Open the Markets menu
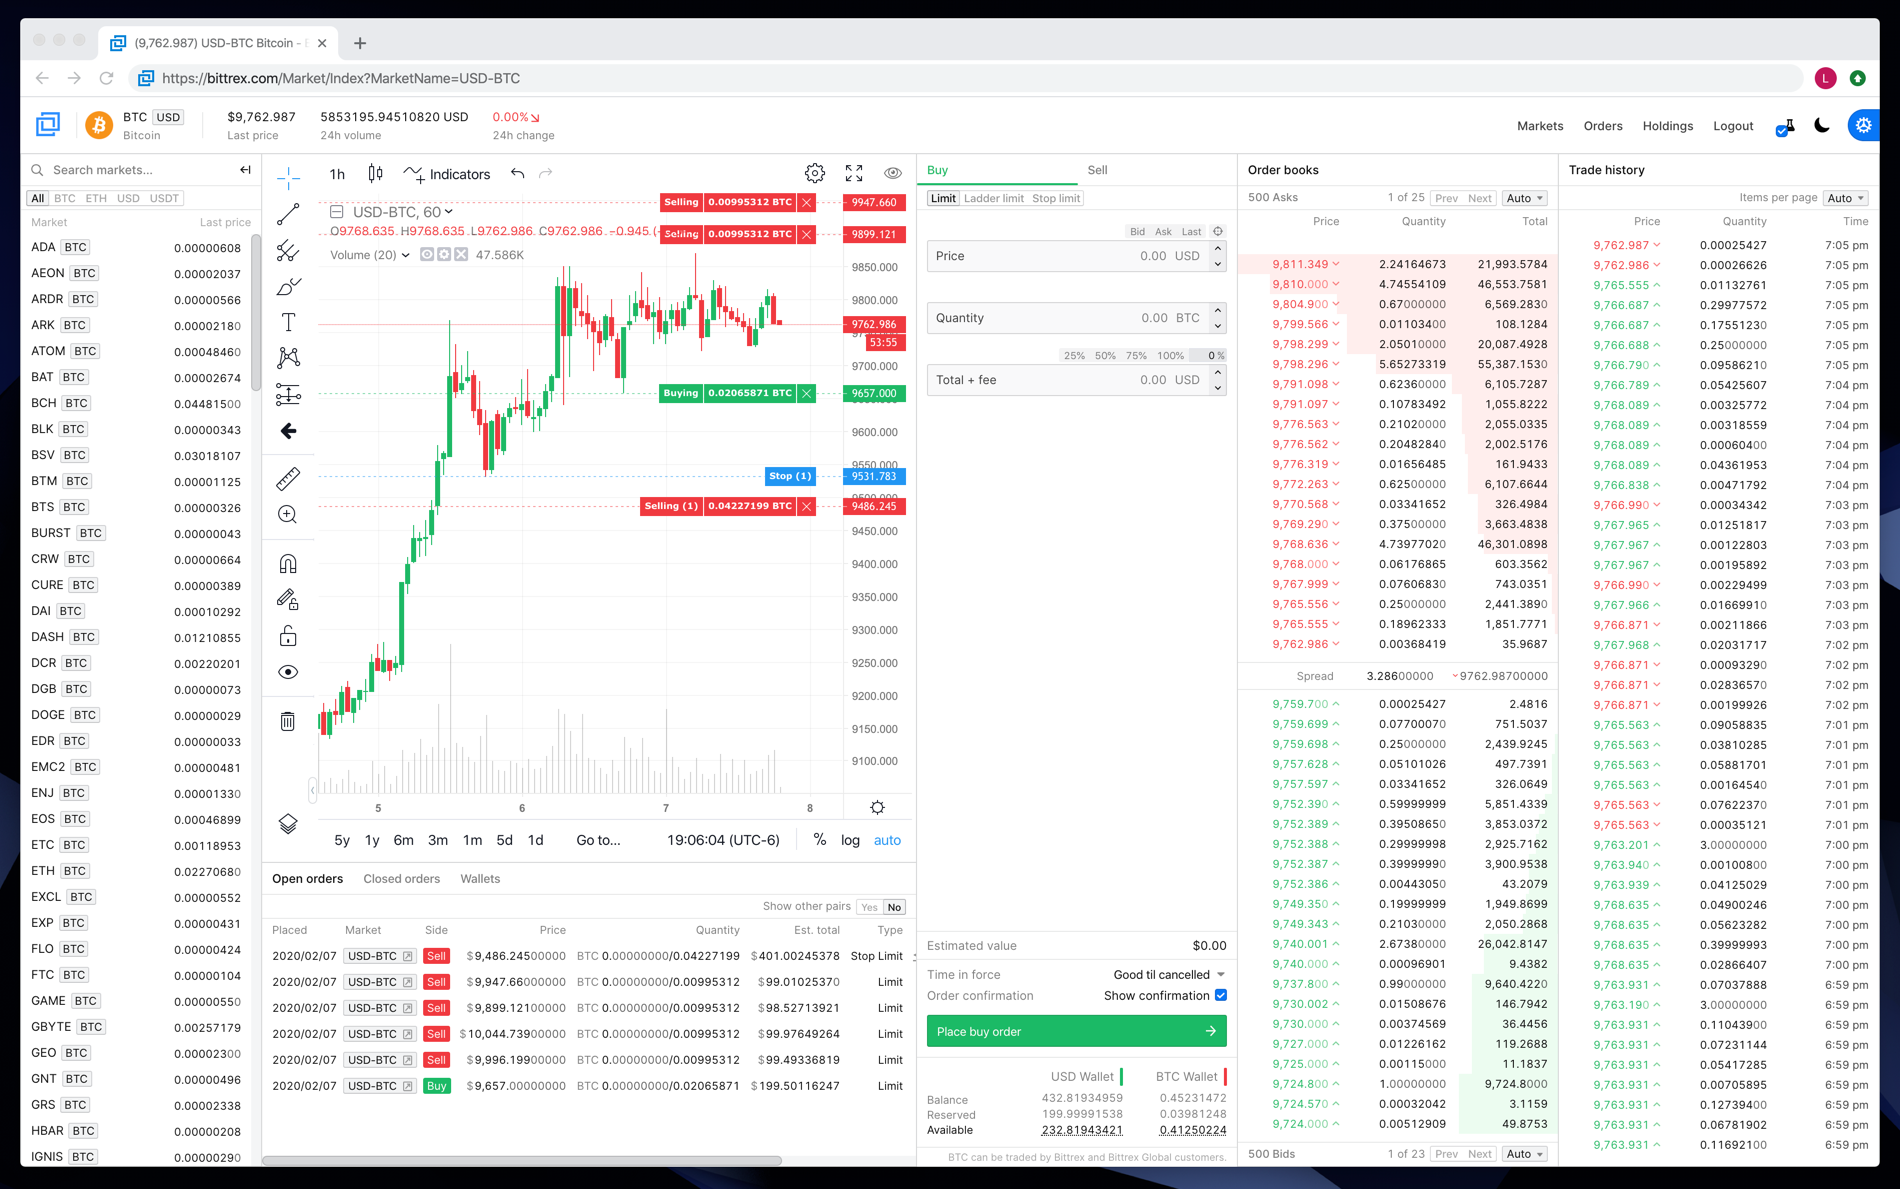1900x1189 pixels. 1540,126
